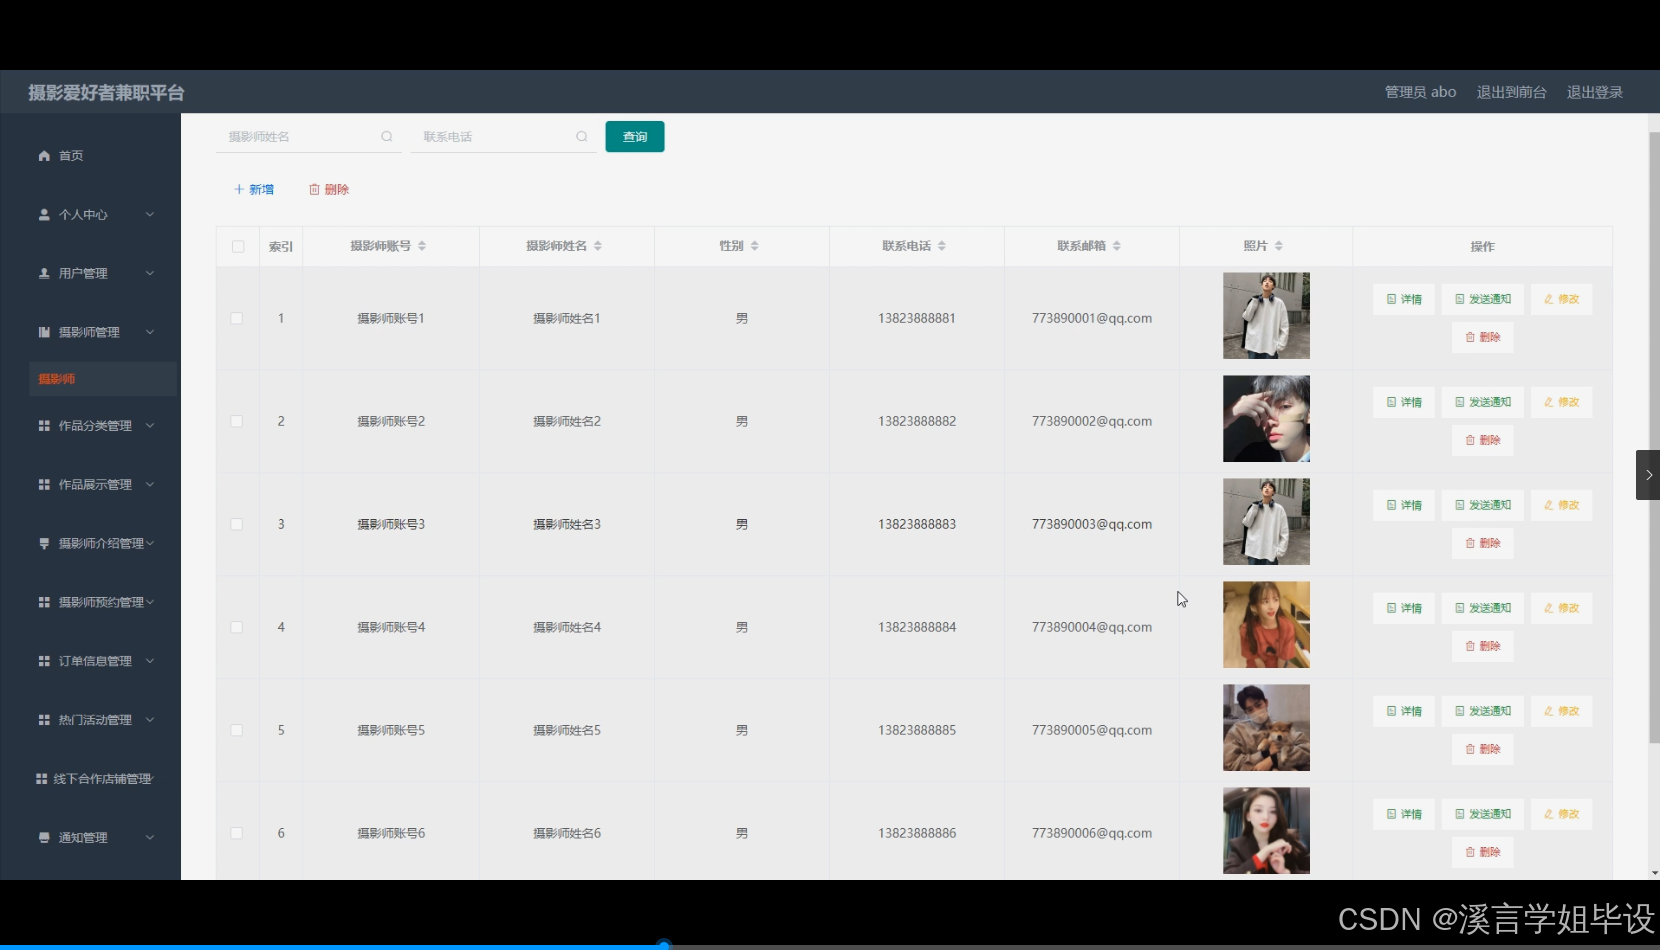Expand the 用户管理 menu chevron
1660x950 pixels.
click(x=150, y=273)
